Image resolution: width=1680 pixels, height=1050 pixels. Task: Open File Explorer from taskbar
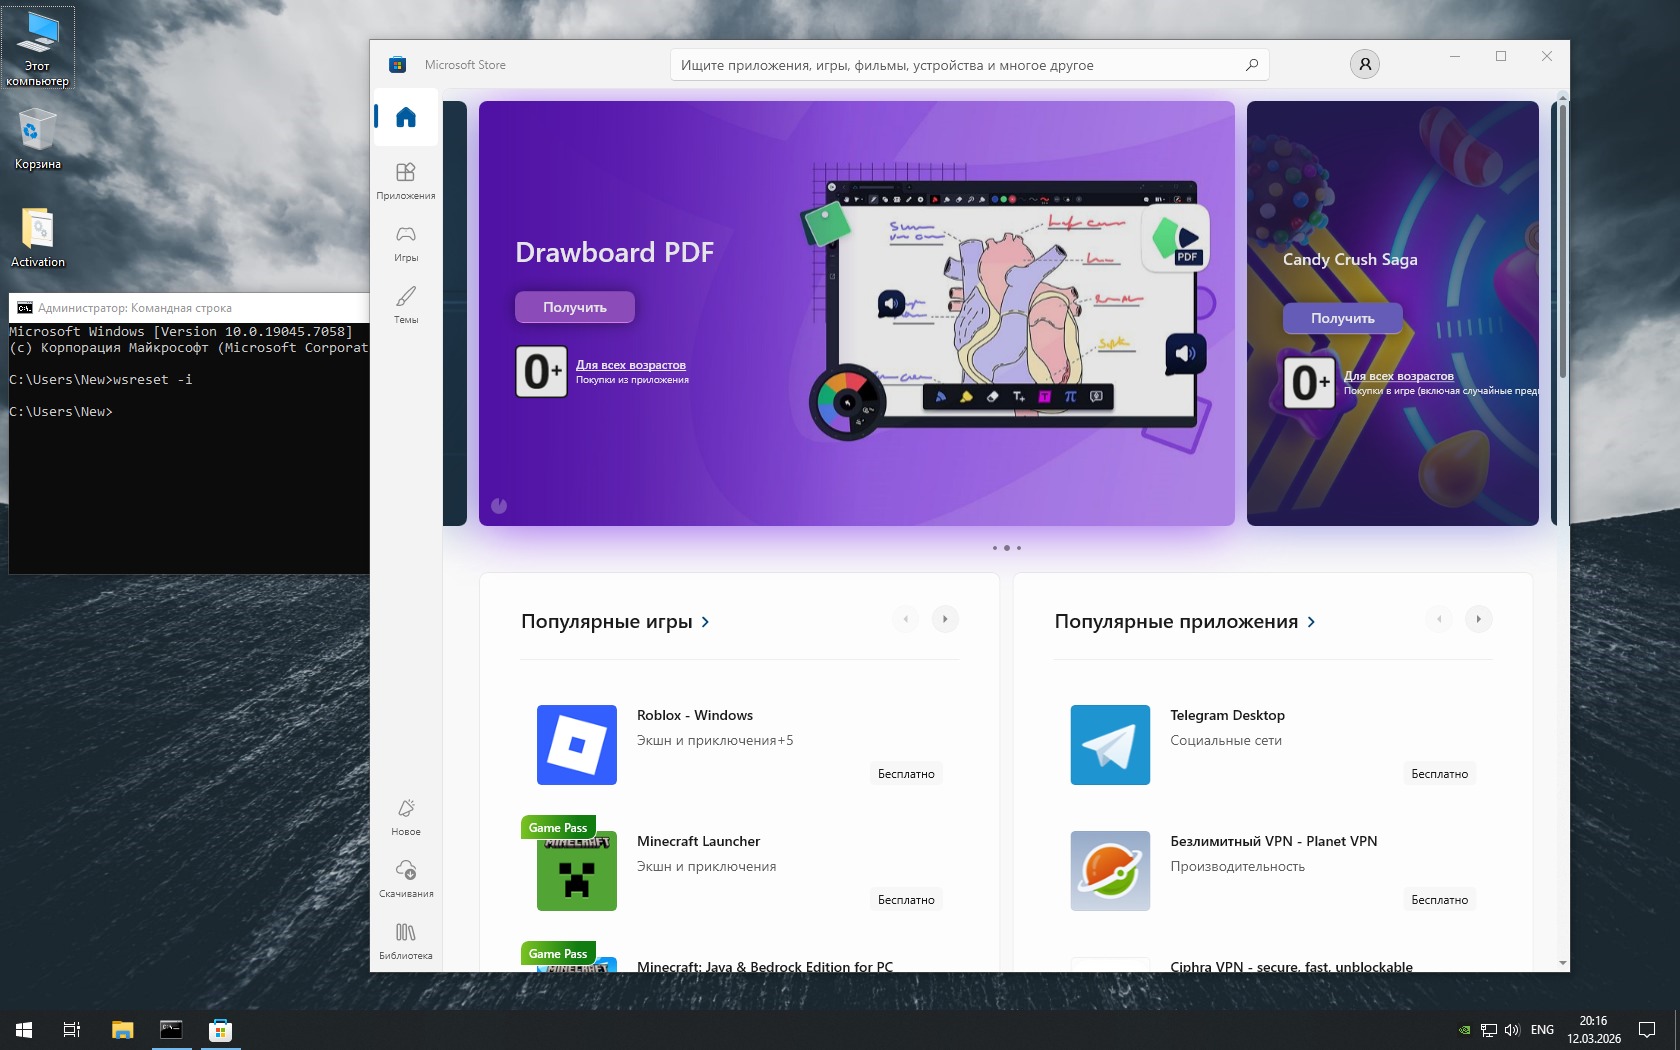click(122, 1029)
